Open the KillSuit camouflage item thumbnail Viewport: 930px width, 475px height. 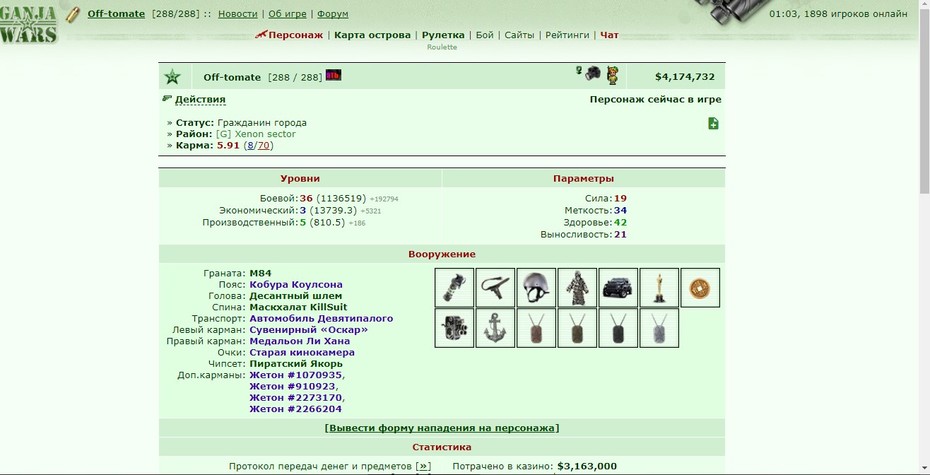click(577, 288)
